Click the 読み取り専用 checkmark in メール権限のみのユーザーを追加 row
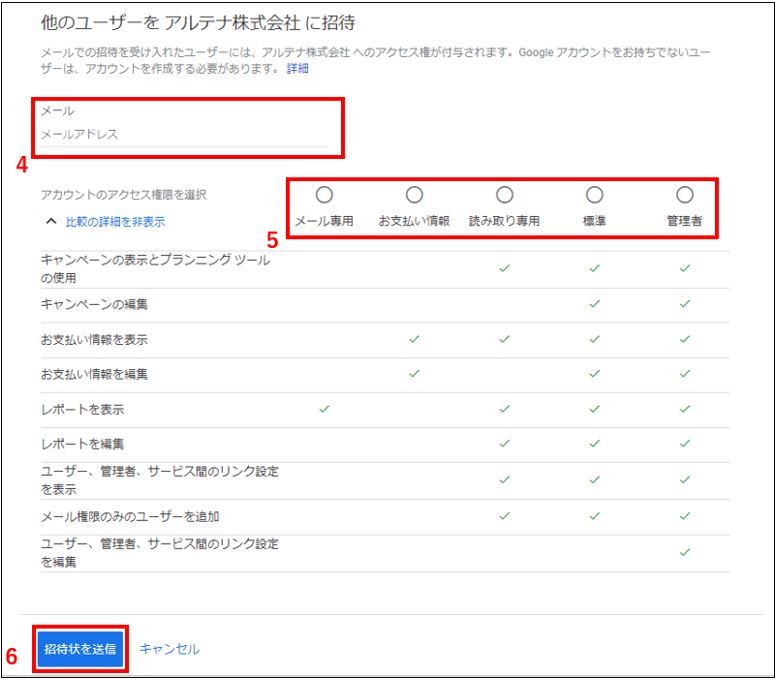The height and width of the screenshot is (680, 777). pyautogui.click(x=504, y=516)
